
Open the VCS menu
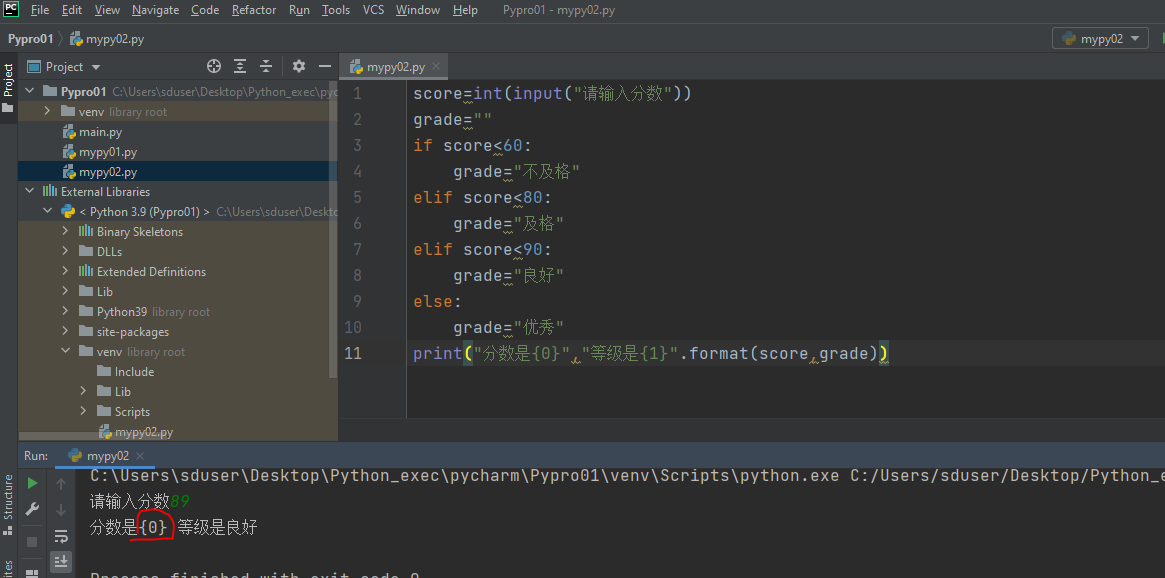coord(374,10)
